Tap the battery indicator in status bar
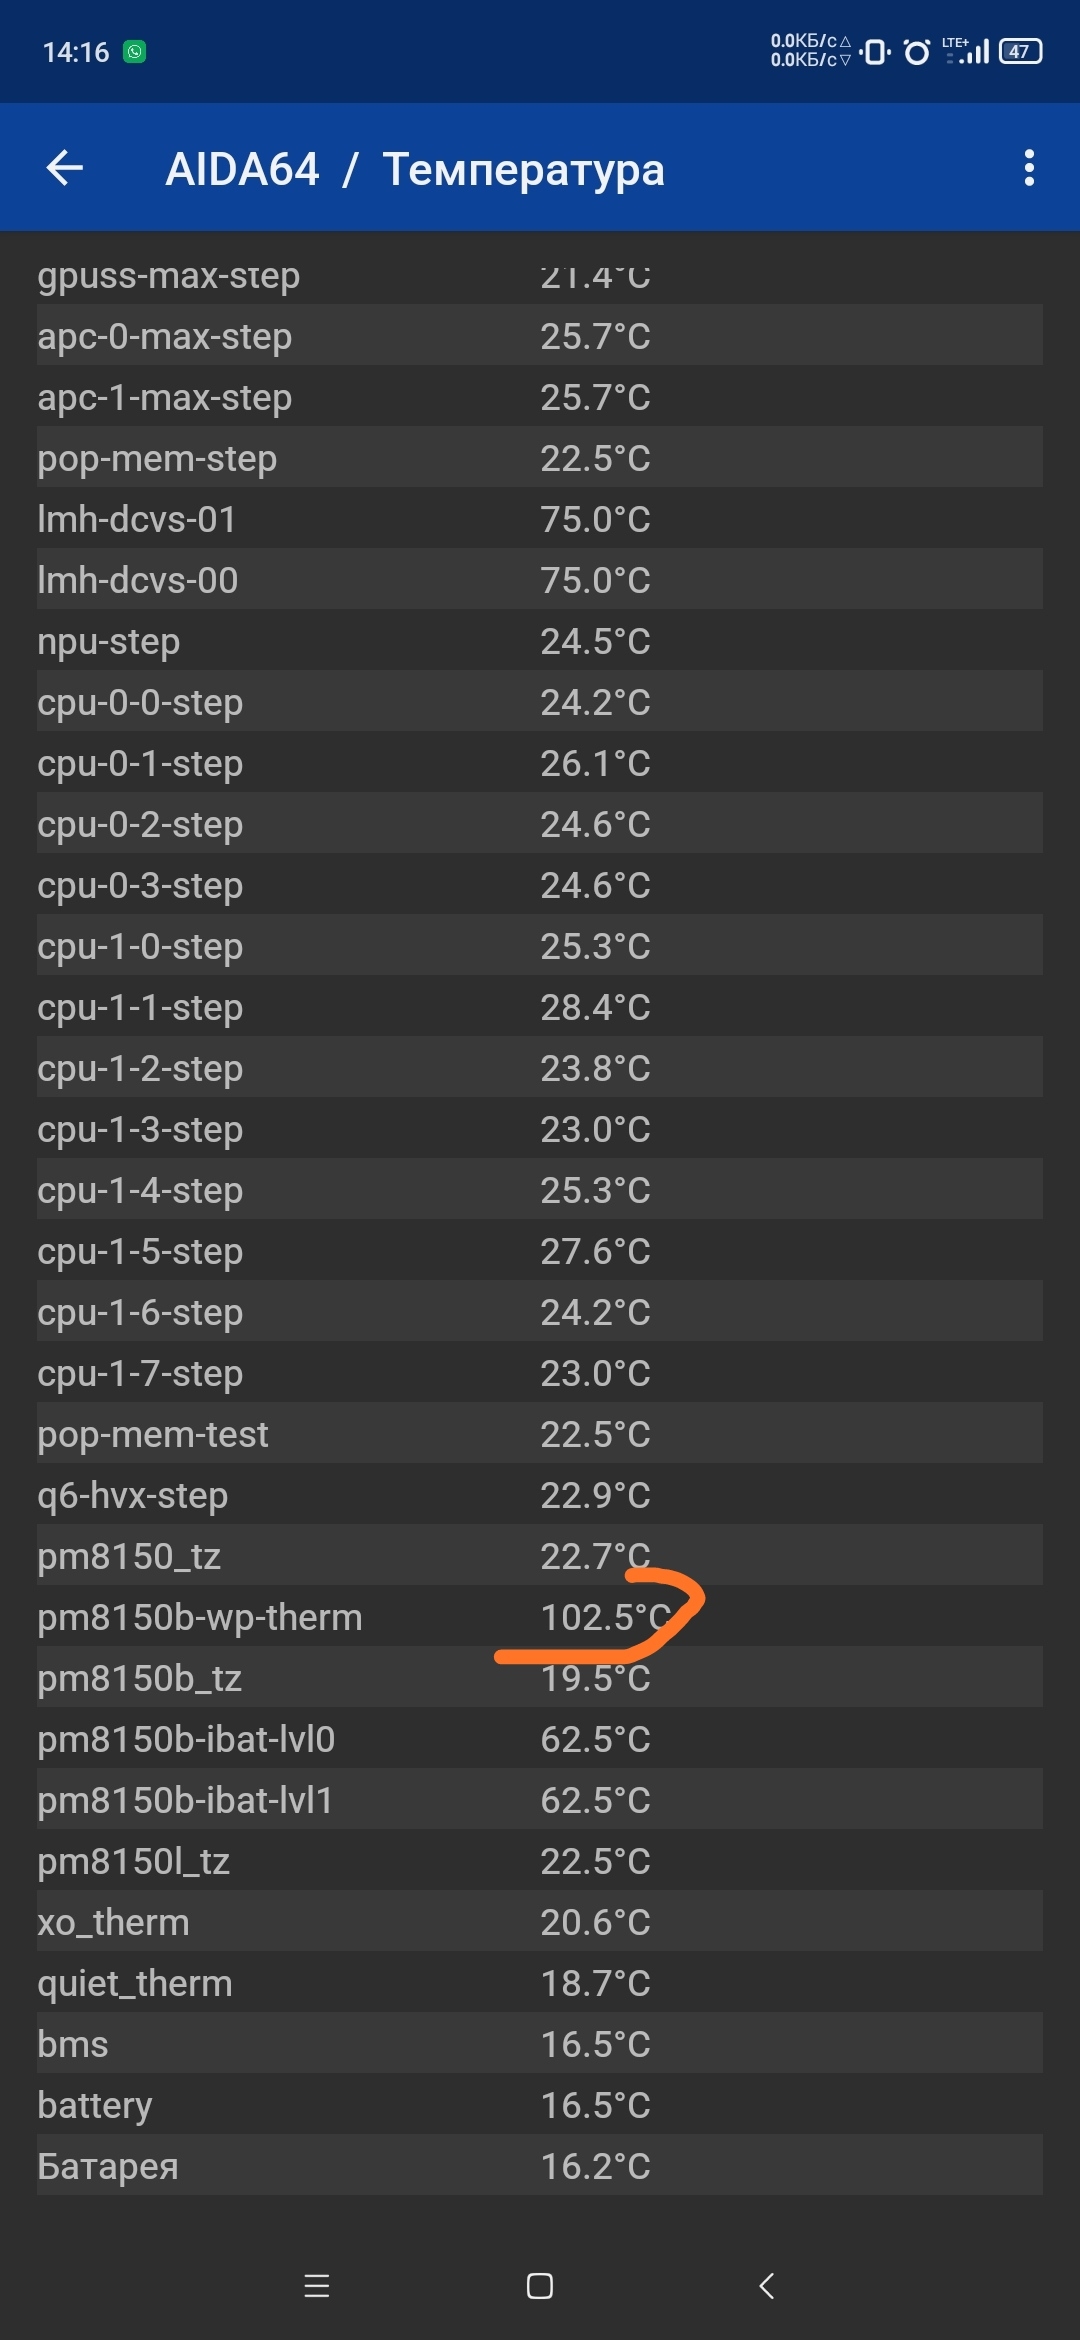The width and height of the screenshot is (1080, 2340). click(1020, 51)
